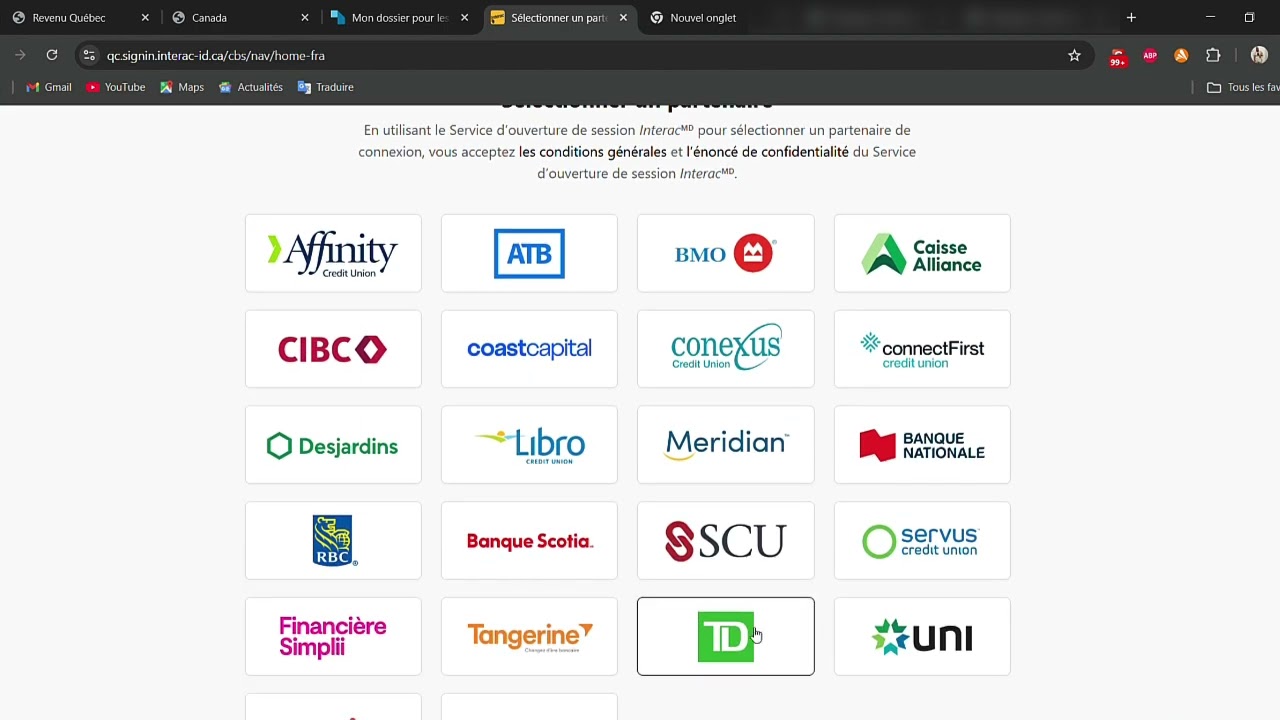1280x720 pixels.
Task: Choose ATB as sign-in partner
Action: point(529,253)
